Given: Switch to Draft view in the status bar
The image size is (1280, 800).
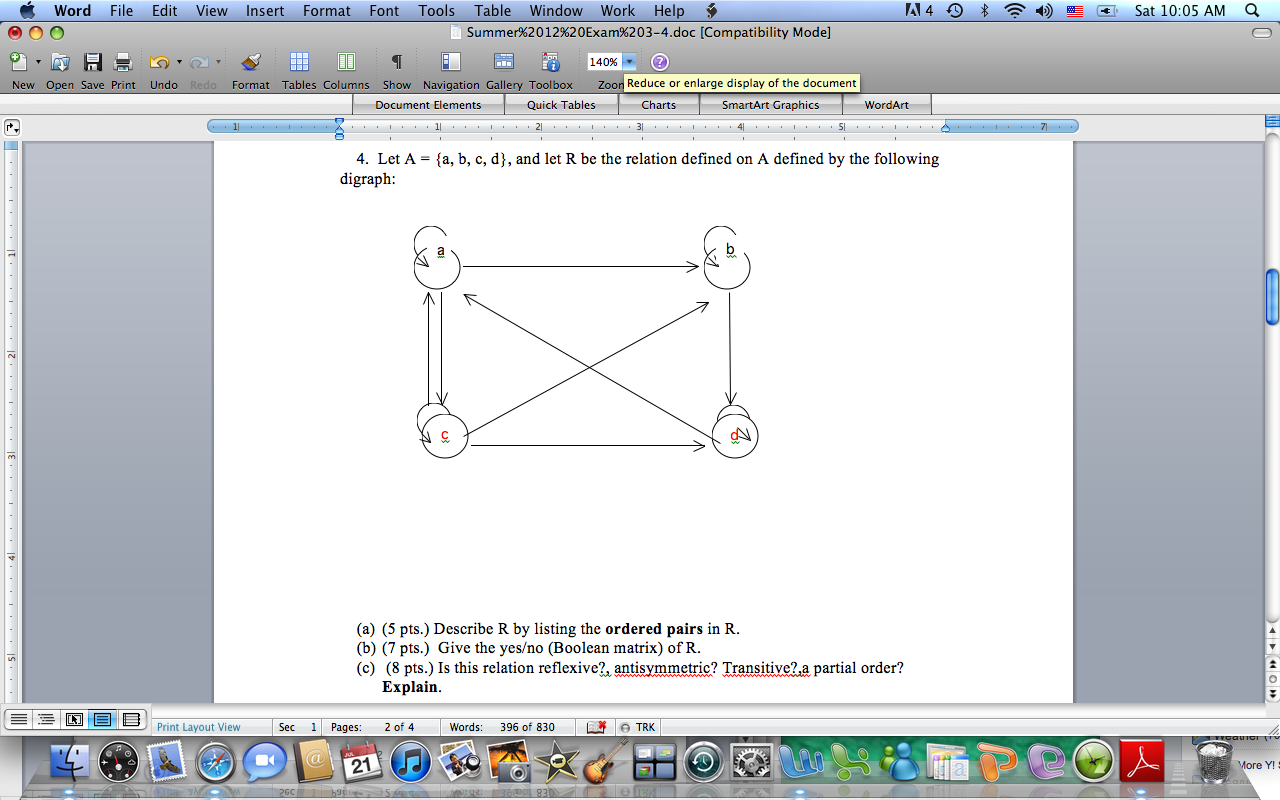Looking at the screenshot, I should click(x=18, y=717).
